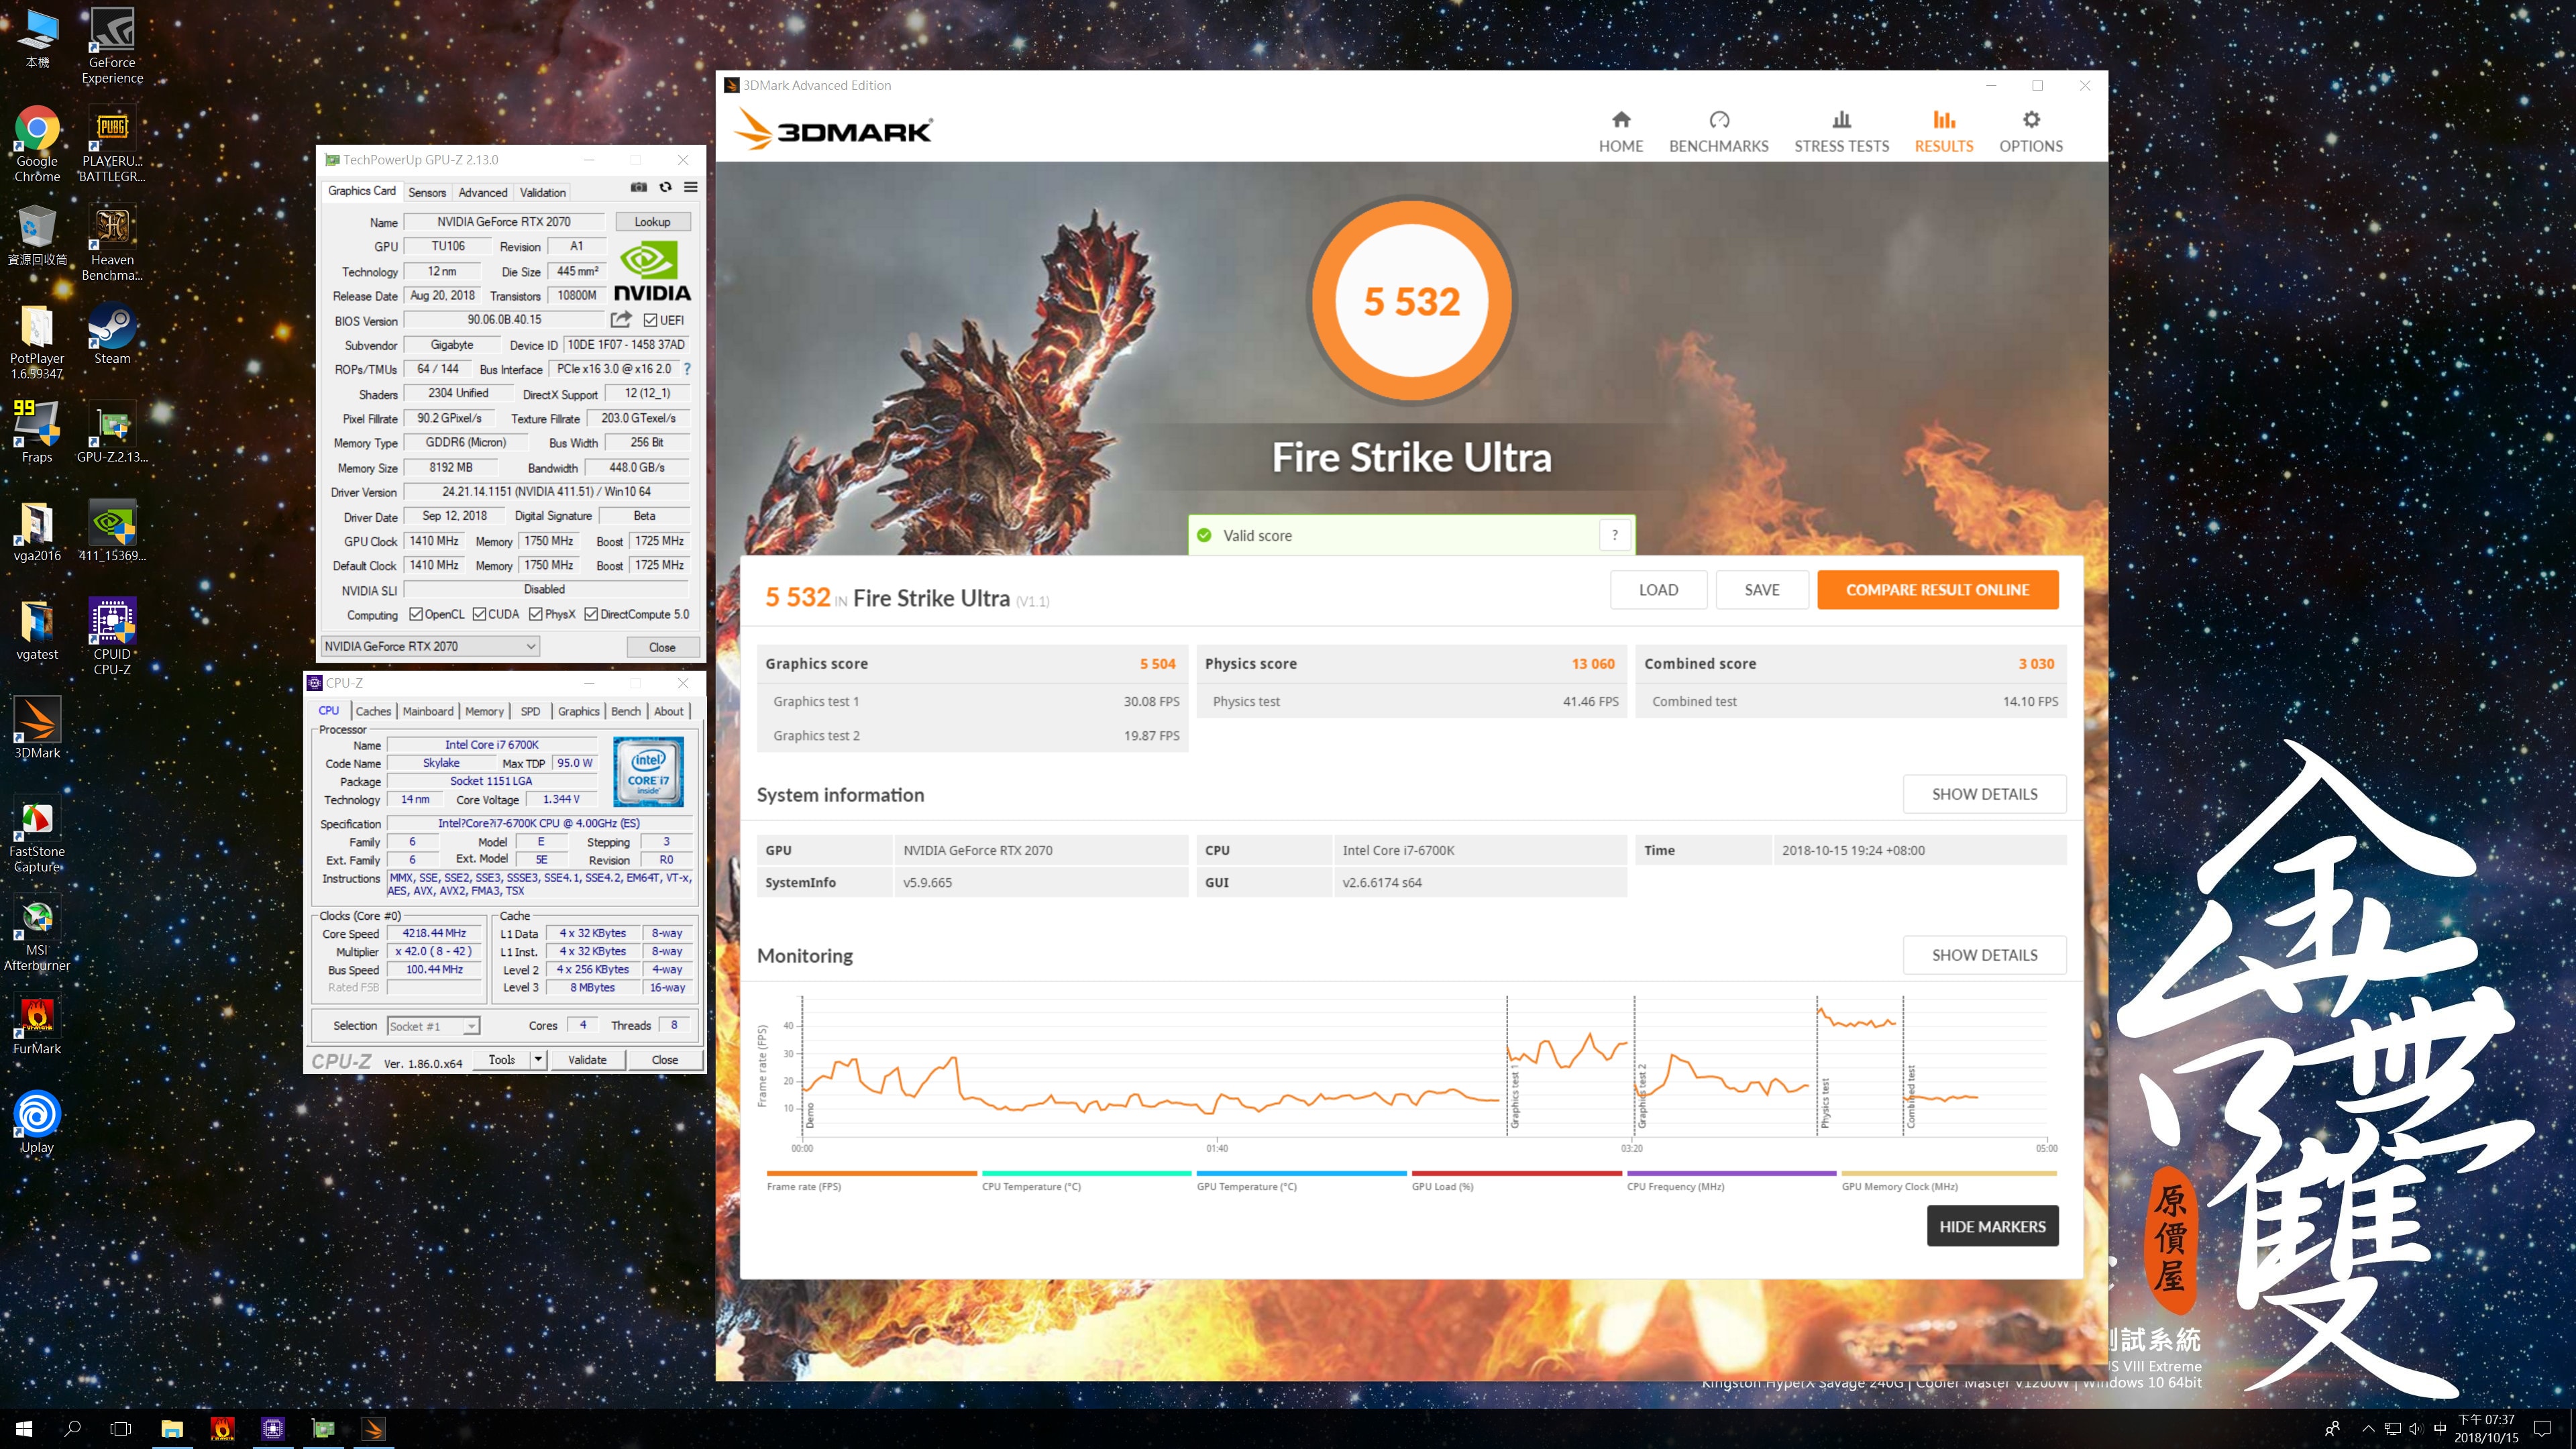Open the Heaven Benchmark desktop shortcut
The image size is (2576, 1449).
112,243
